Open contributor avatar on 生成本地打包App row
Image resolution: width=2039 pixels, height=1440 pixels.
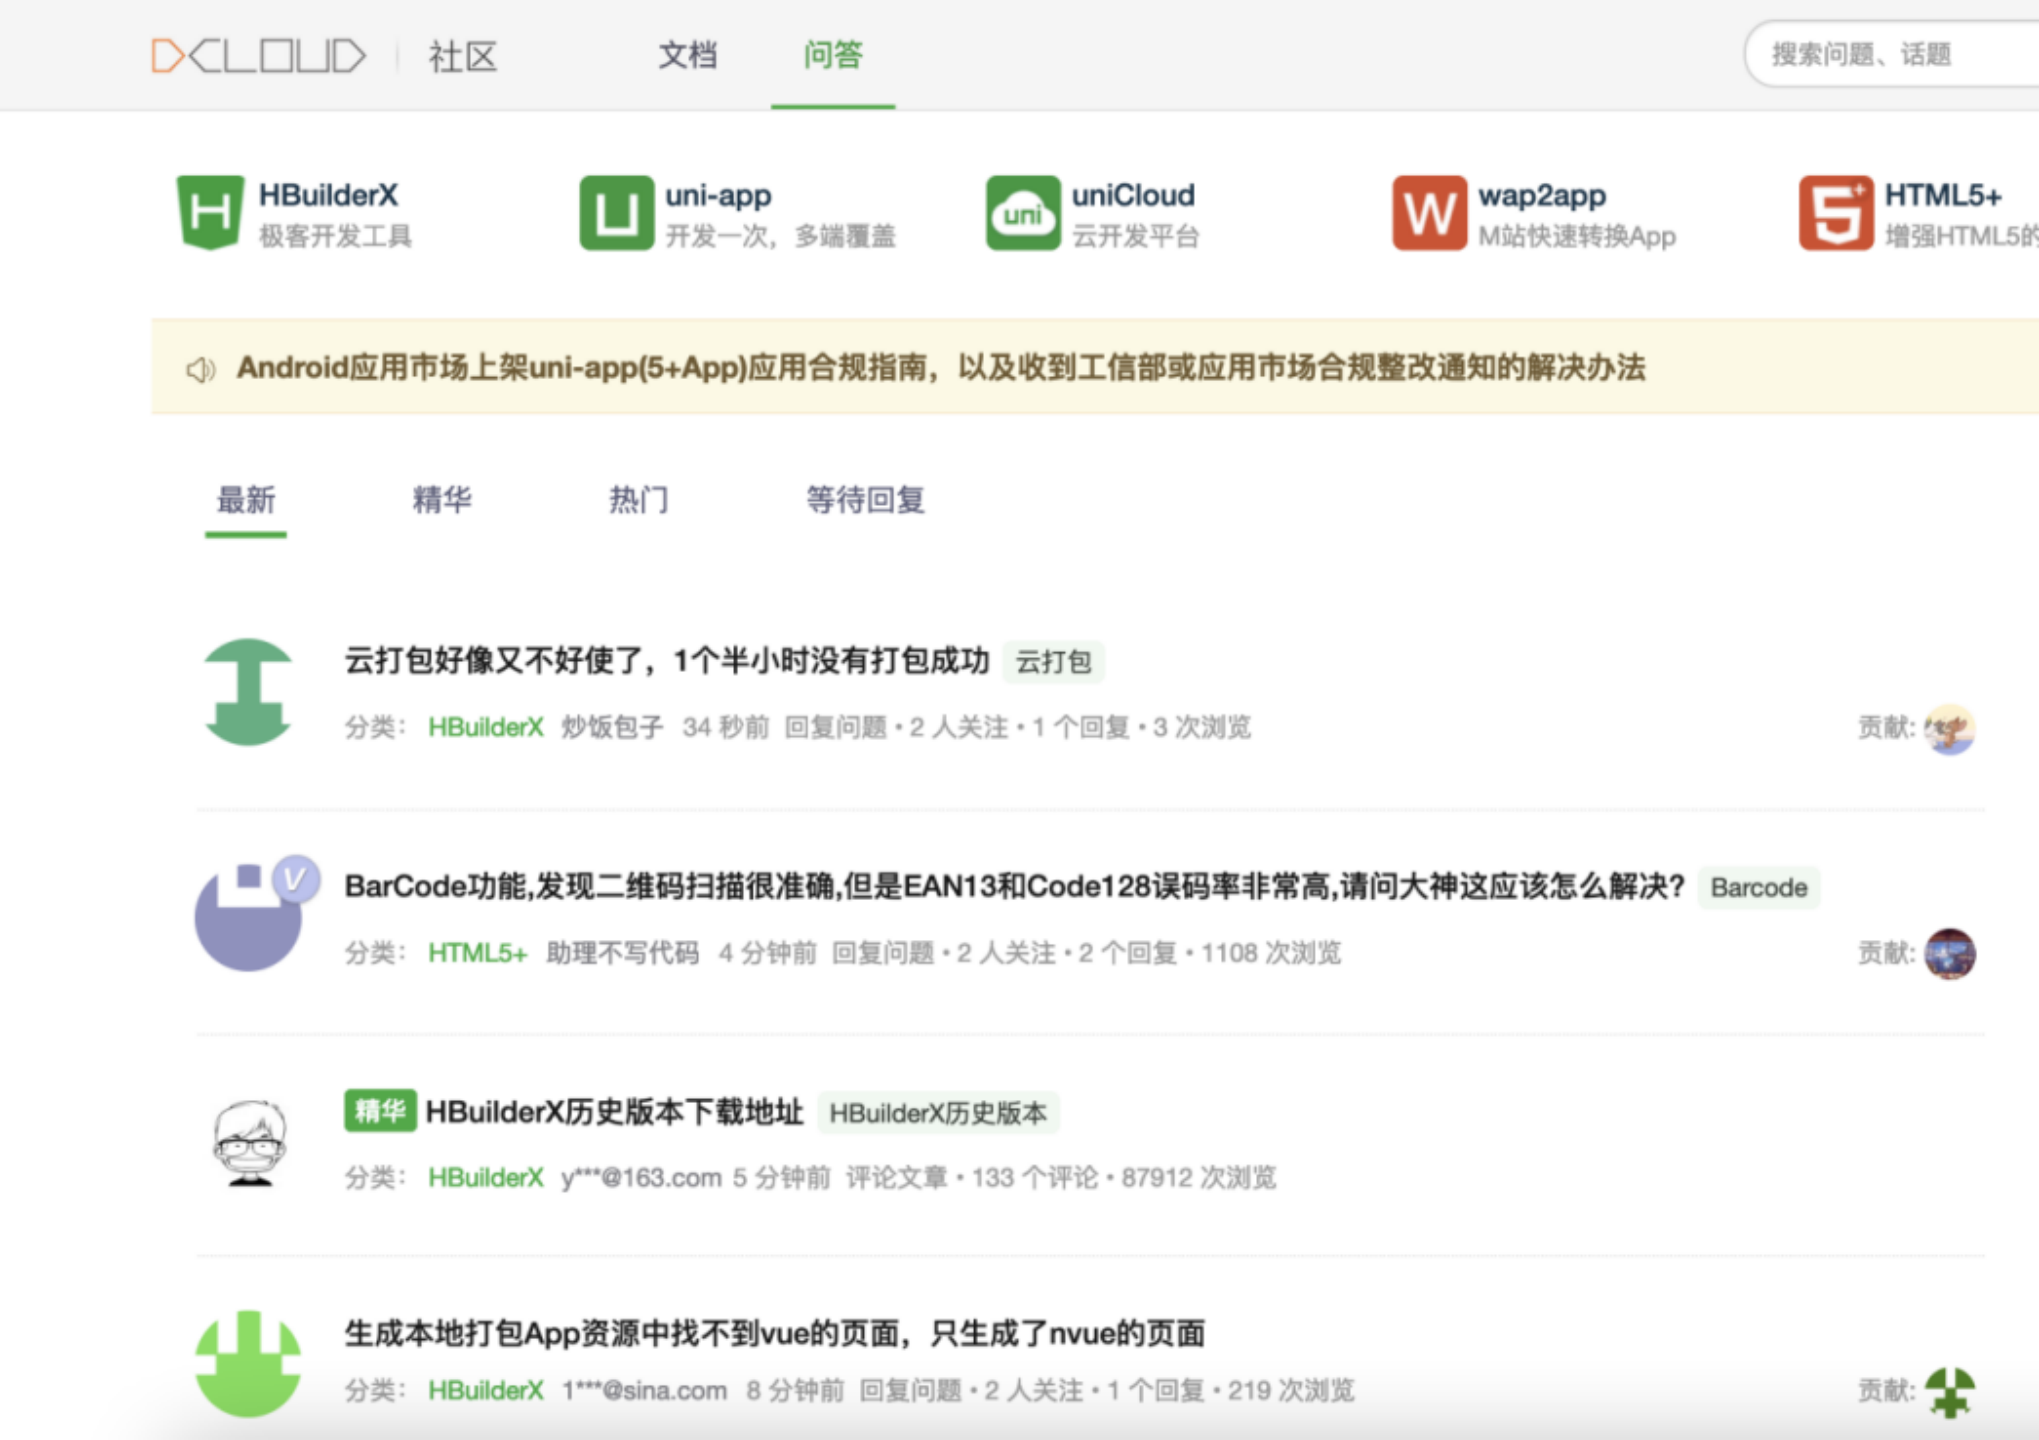pyautogui.click(x=1949, y=1391)
